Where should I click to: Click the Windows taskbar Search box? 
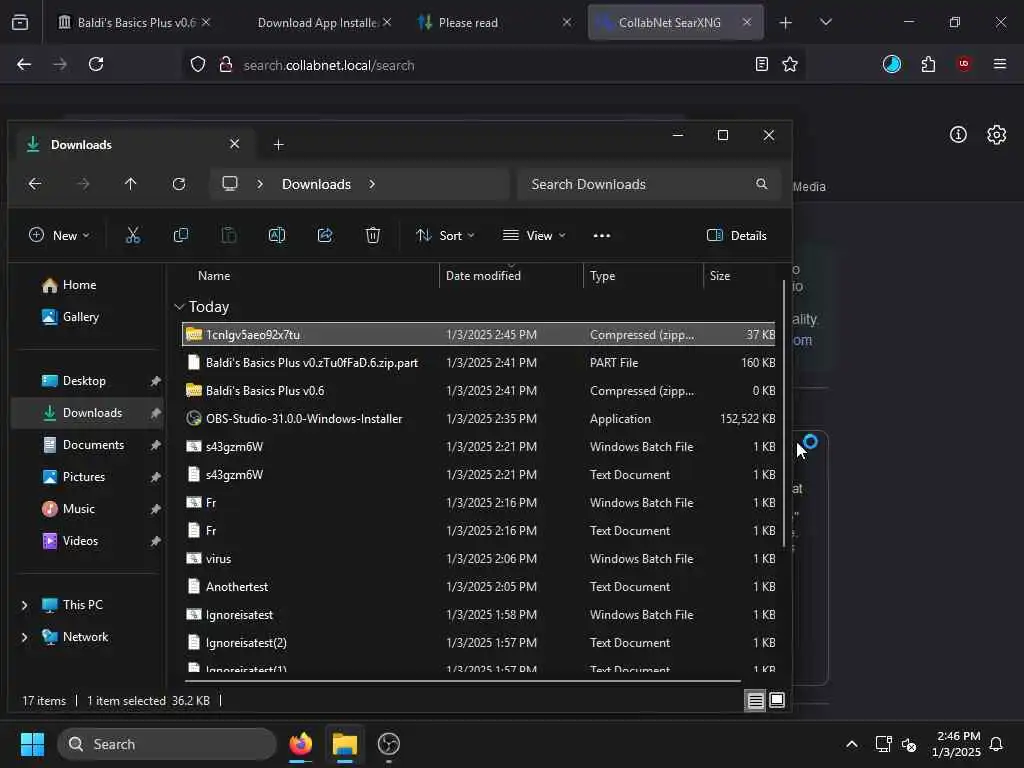pos(167,744)
